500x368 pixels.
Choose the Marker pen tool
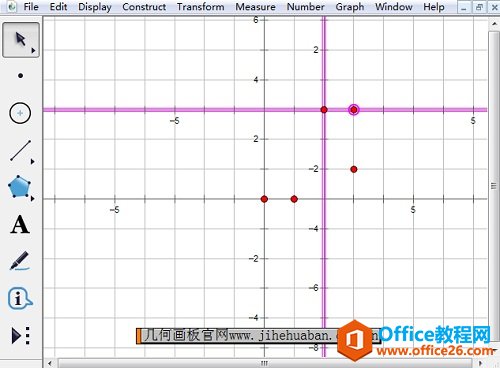point(19,261)
